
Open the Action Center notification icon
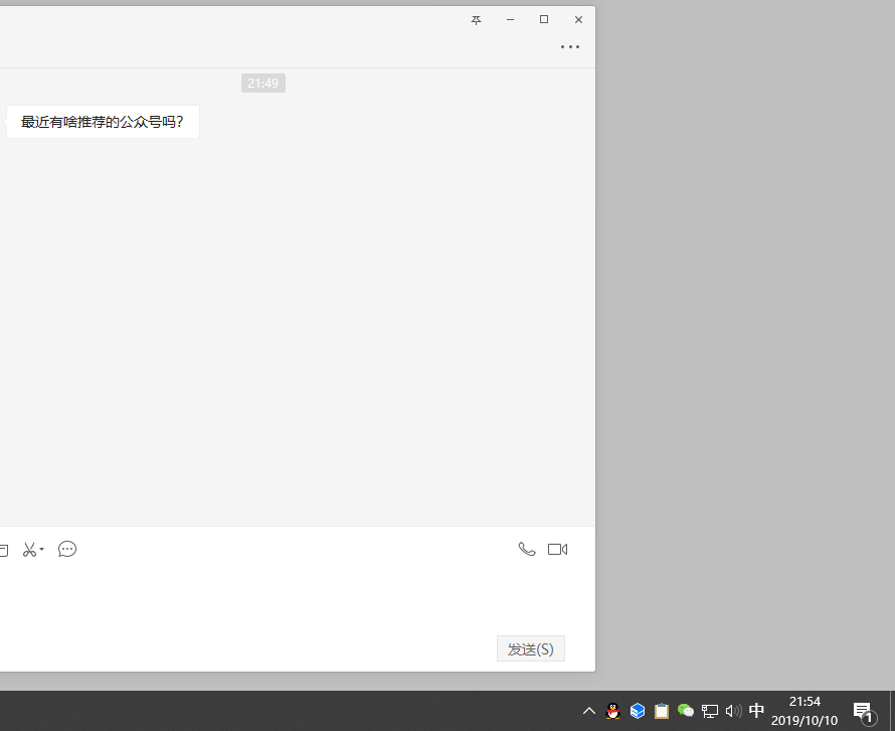[862, 710]
